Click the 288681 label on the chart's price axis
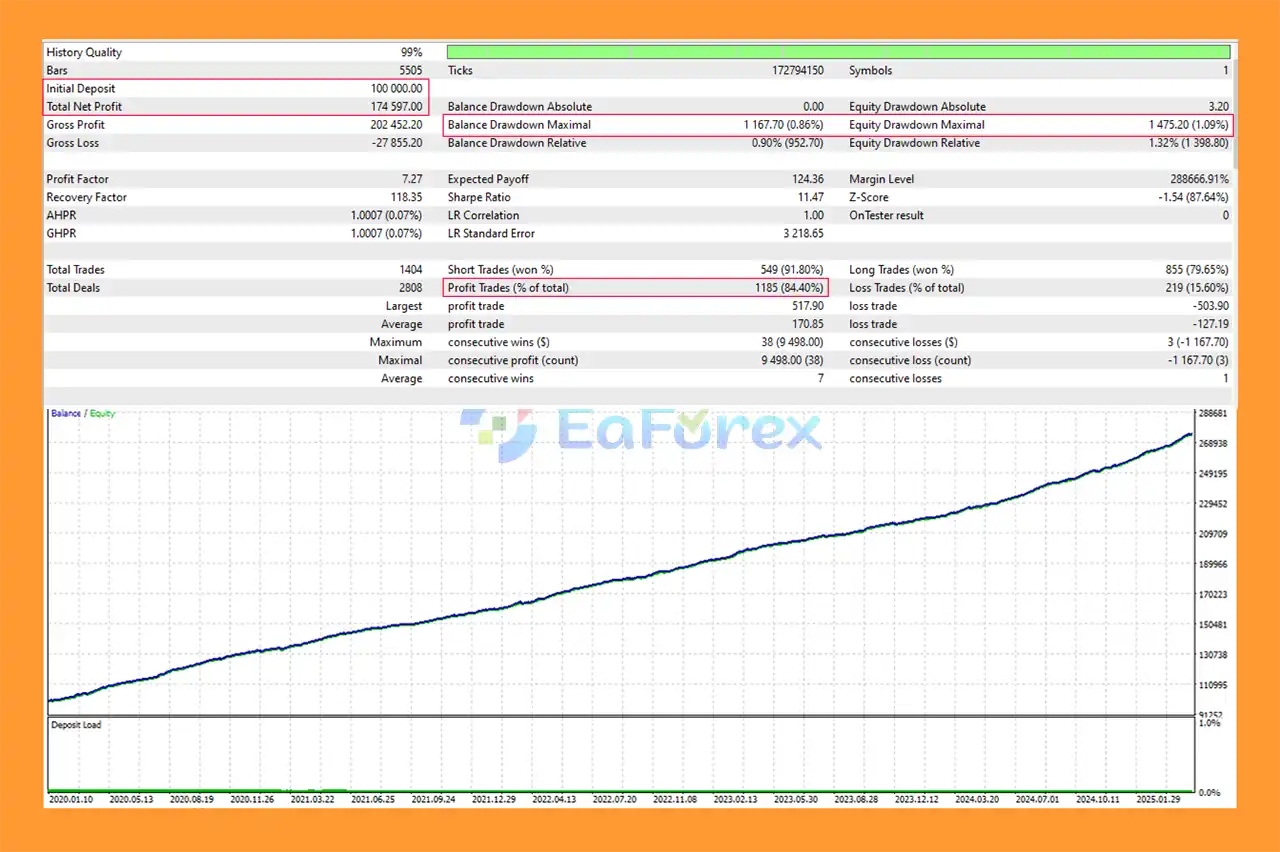The width and height of the screenshot is (1280, 852). (1213, 413)
